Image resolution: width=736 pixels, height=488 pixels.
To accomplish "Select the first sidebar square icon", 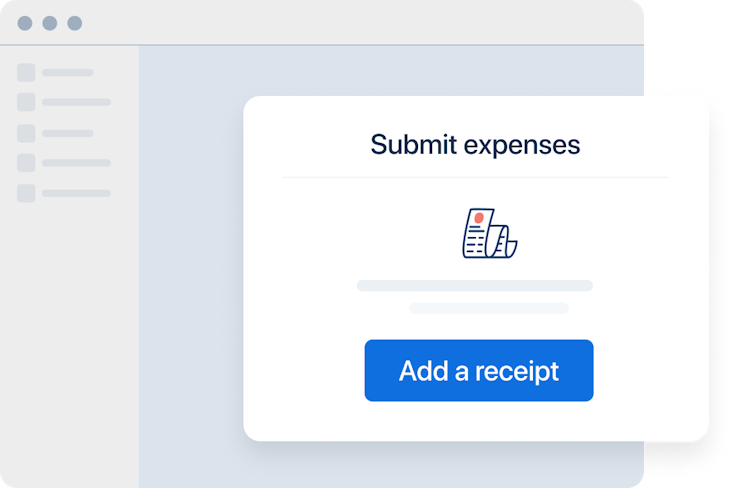I will pyautogui.click(x=26, y=73).
